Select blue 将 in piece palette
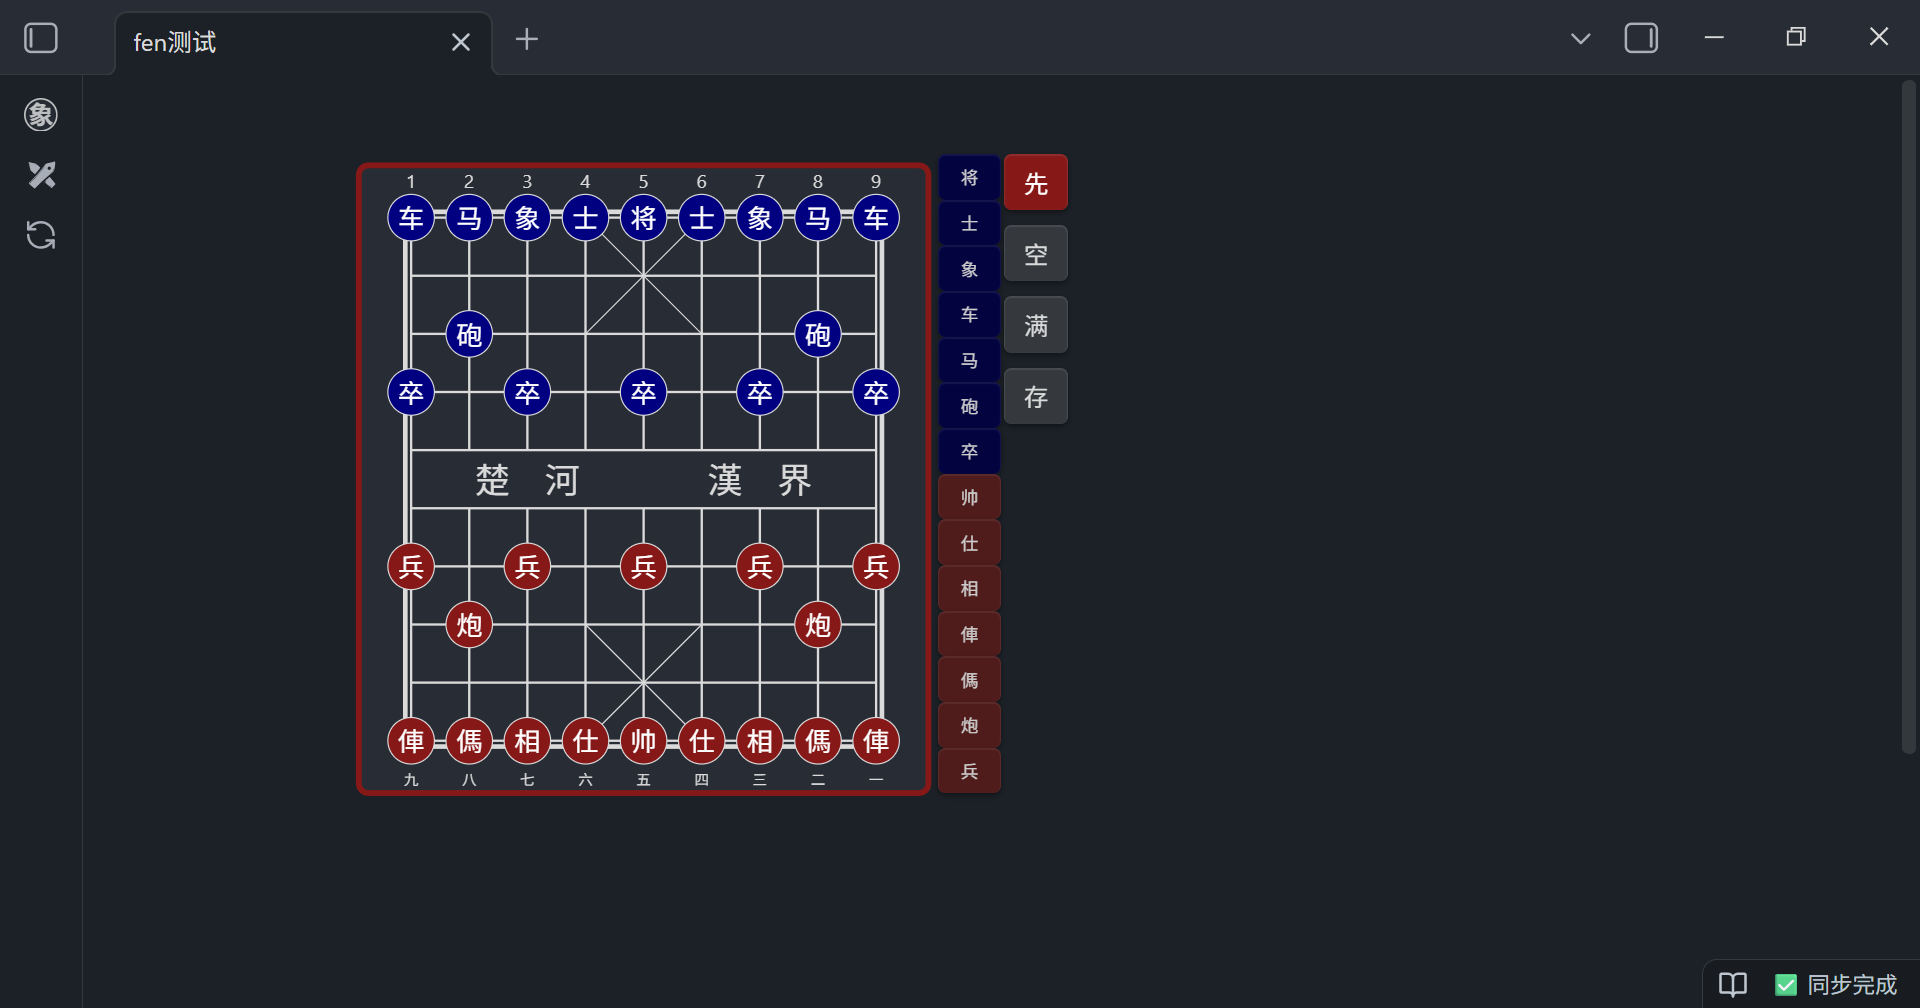1920x1008 pixels. (969, 178)
